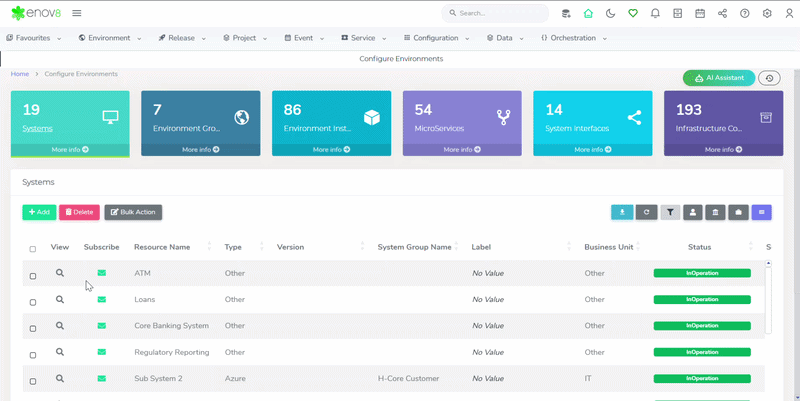Tick the Core Banking System checkbox

click(33, 327)
